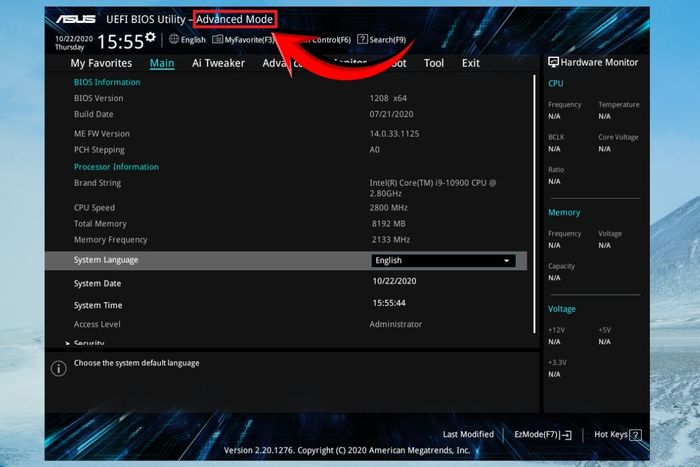Click the Version 2.20.1276 copyright text
Screen dimensions: 700x467
point(346,450)
